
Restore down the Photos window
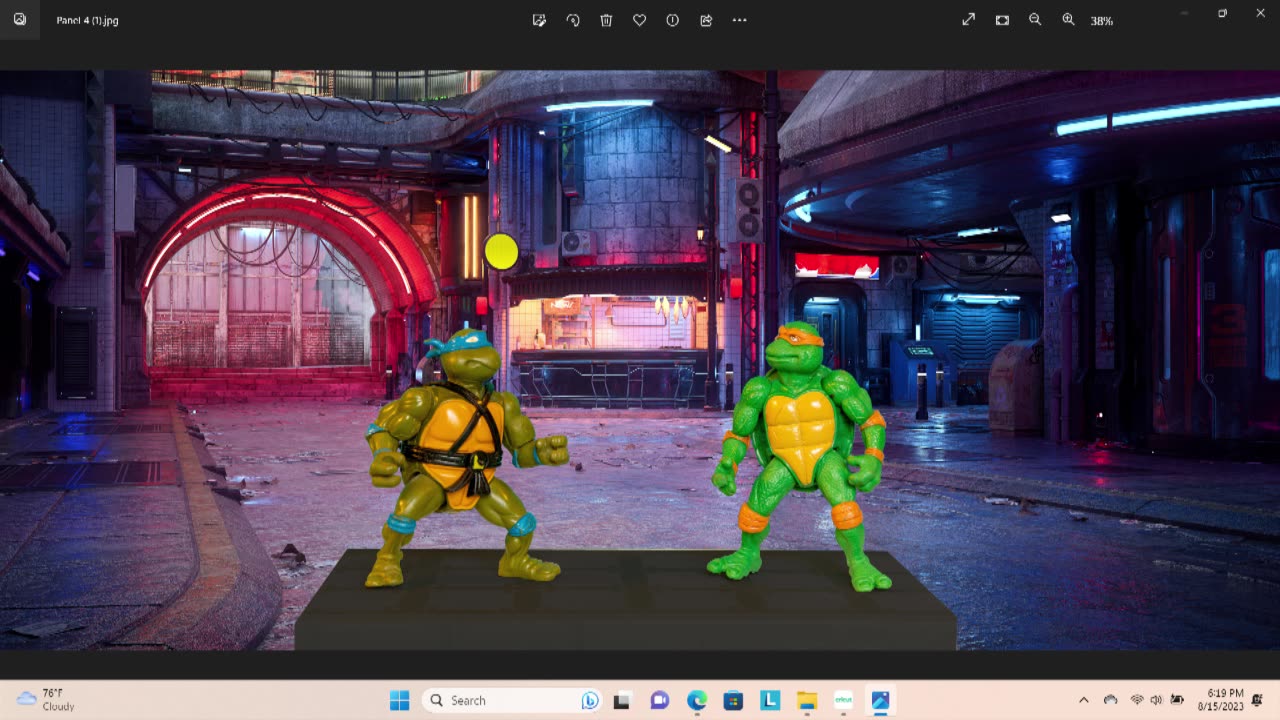tap(1222, 13)
